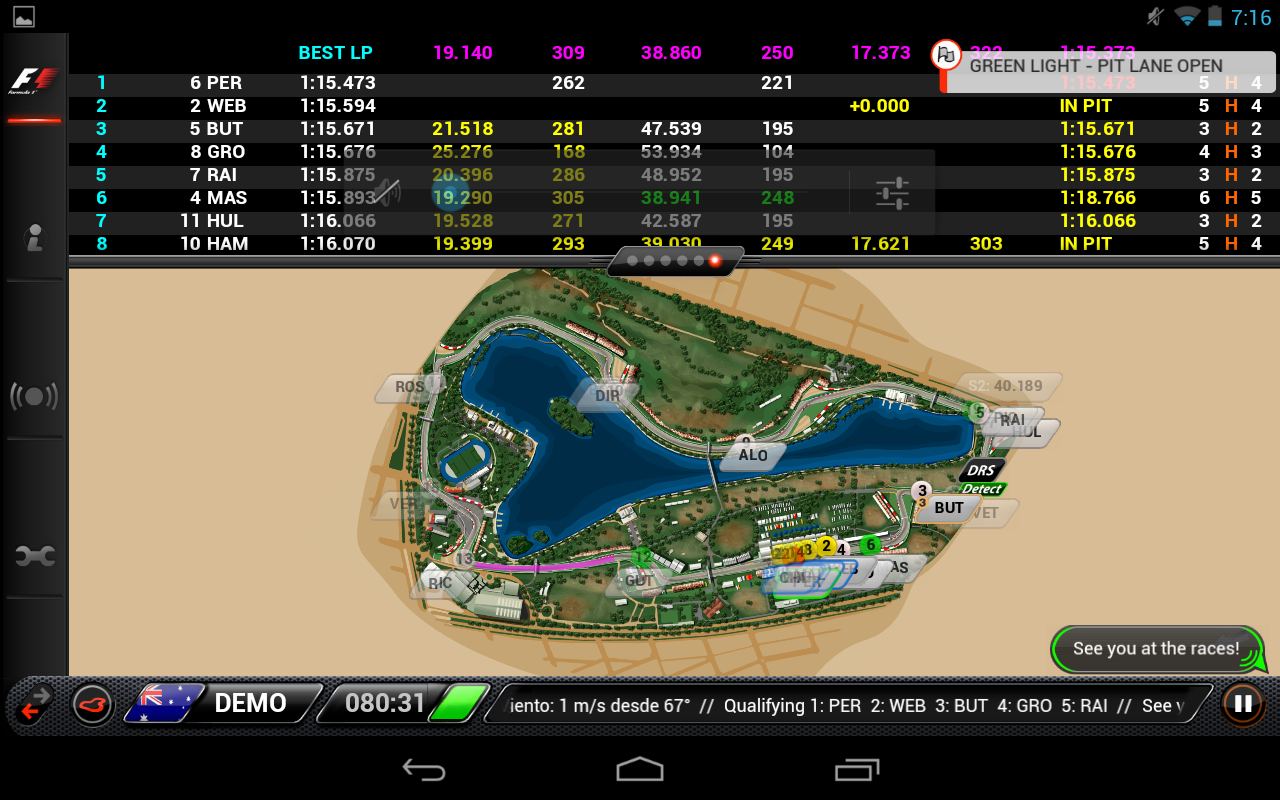Screen dimensions: 1280x800
Task: Tap the flag icon on the pit lane notification
Action: pyautogui.click(x=946, y=55)
